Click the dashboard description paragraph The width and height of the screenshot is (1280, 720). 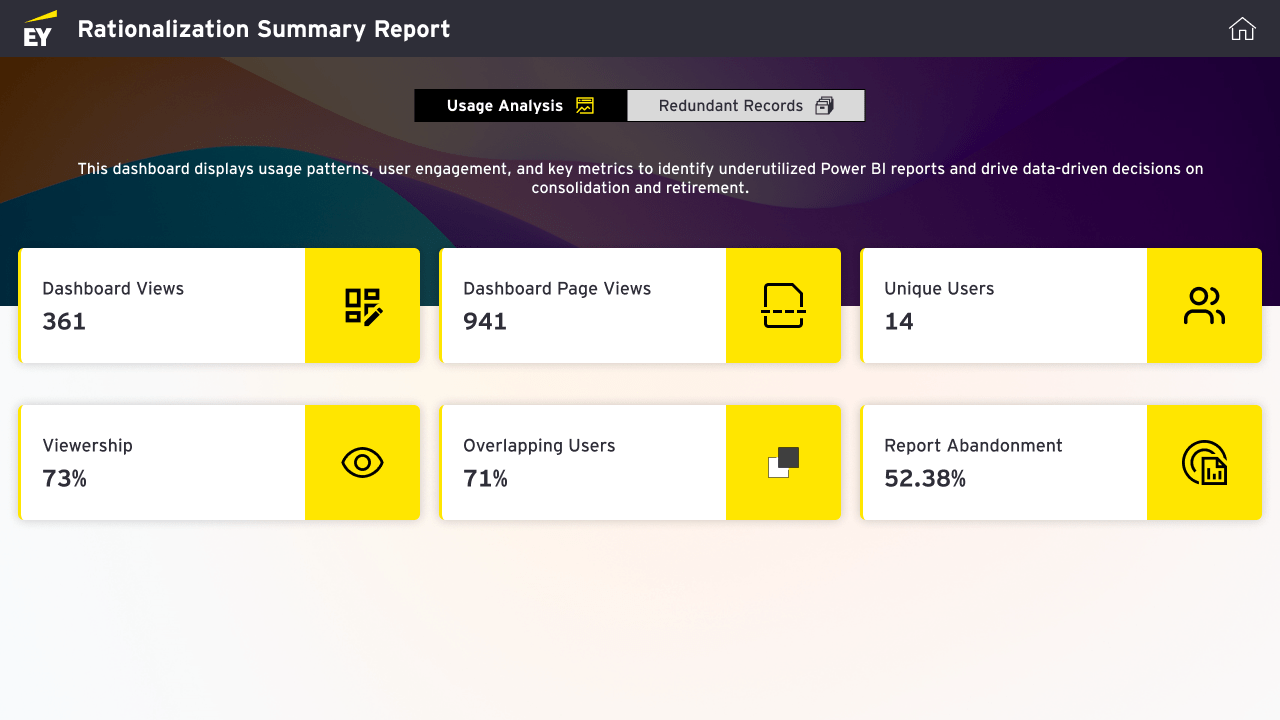640,178
